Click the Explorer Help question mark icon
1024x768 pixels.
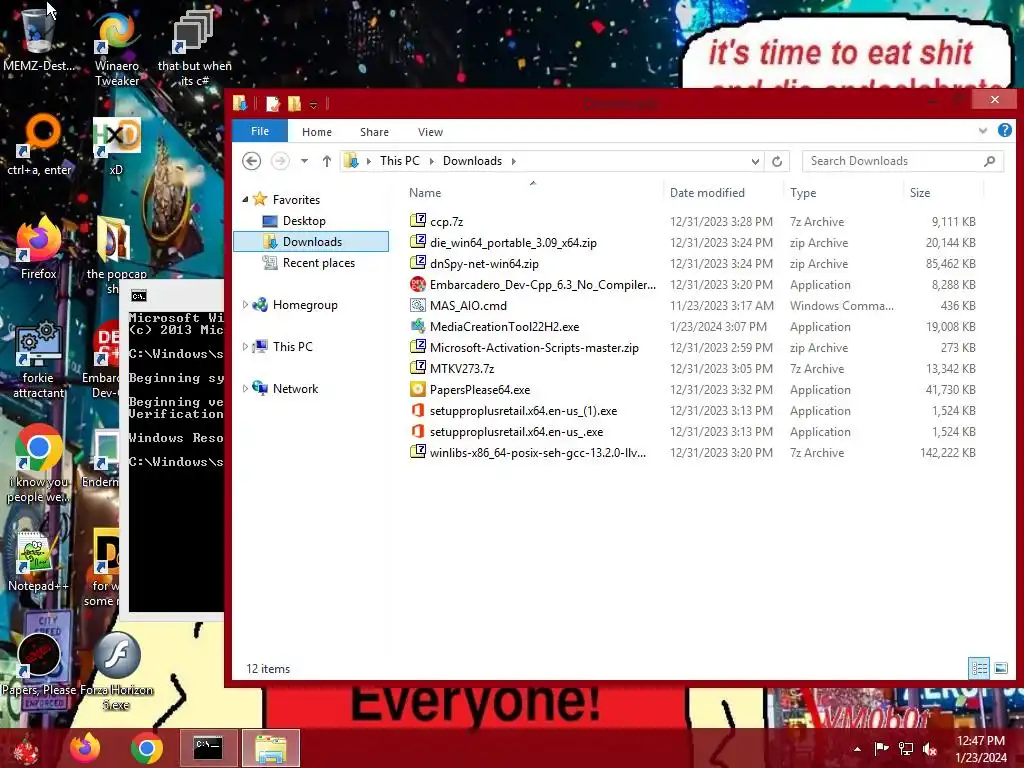point(1004,130)
